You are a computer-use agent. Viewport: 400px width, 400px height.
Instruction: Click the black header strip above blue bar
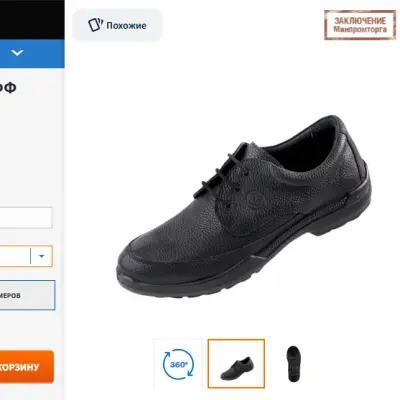tap(32, 20)
